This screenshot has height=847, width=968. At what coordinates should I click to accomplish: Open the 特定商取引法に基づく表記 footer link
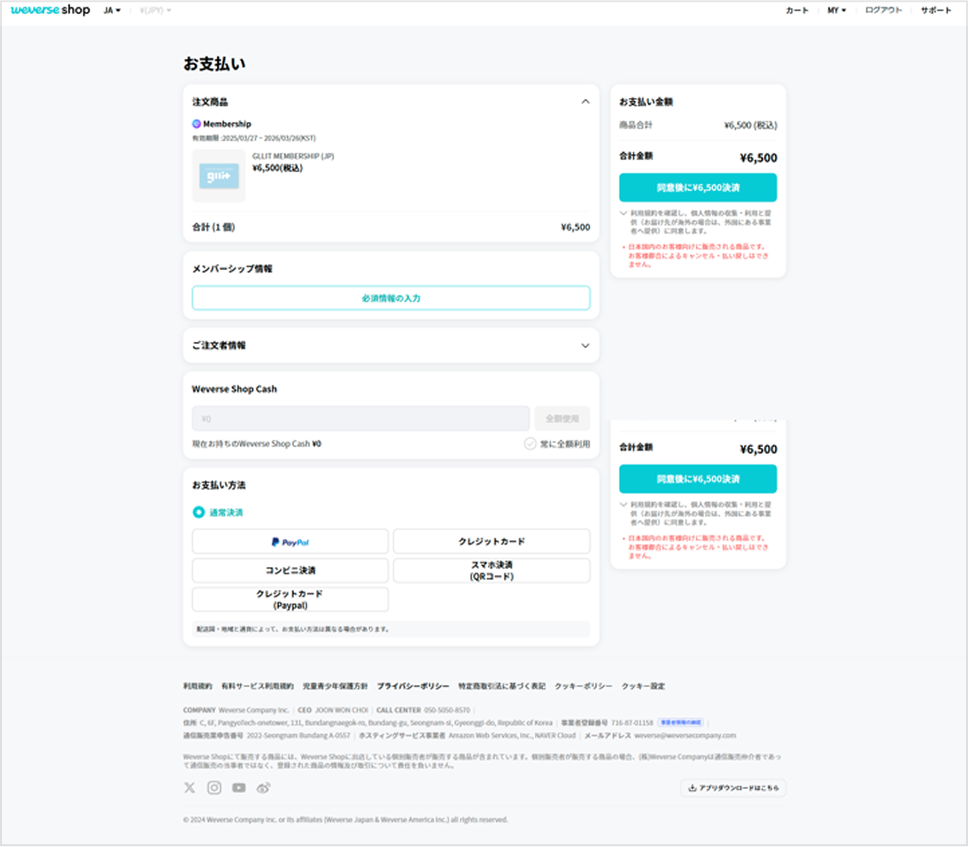(502, 686)
